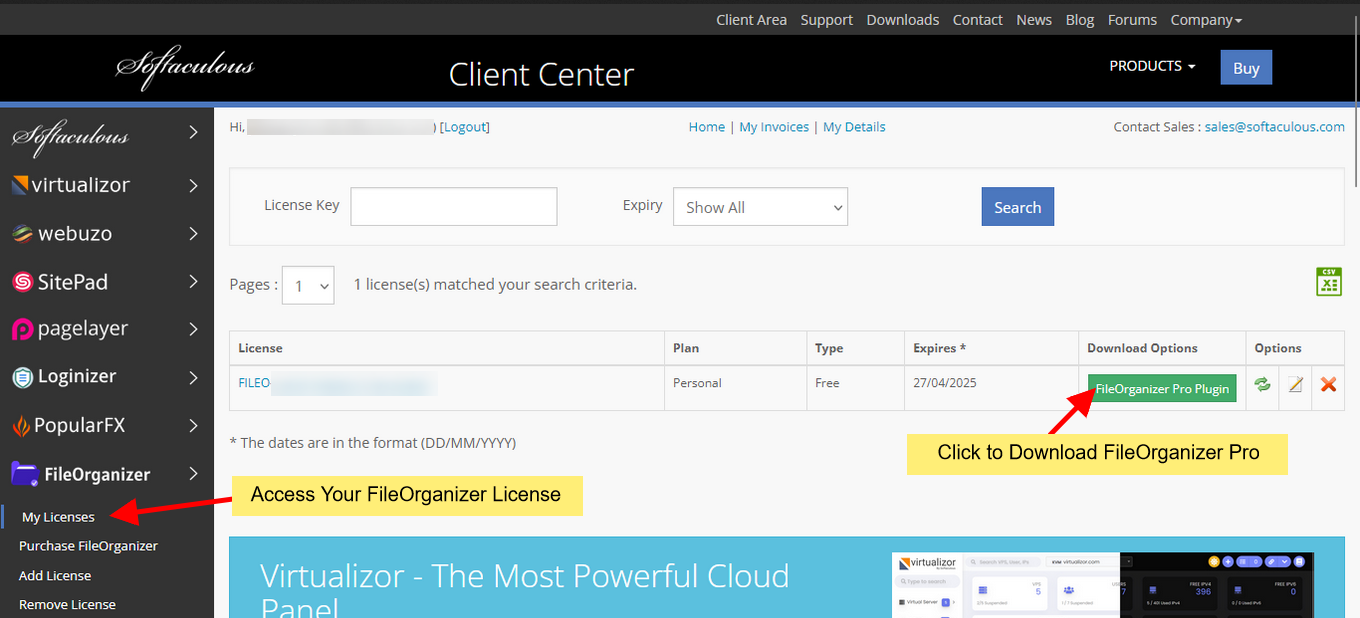
Task: Export licenses to CSV
Action: tap(1328, 282)
